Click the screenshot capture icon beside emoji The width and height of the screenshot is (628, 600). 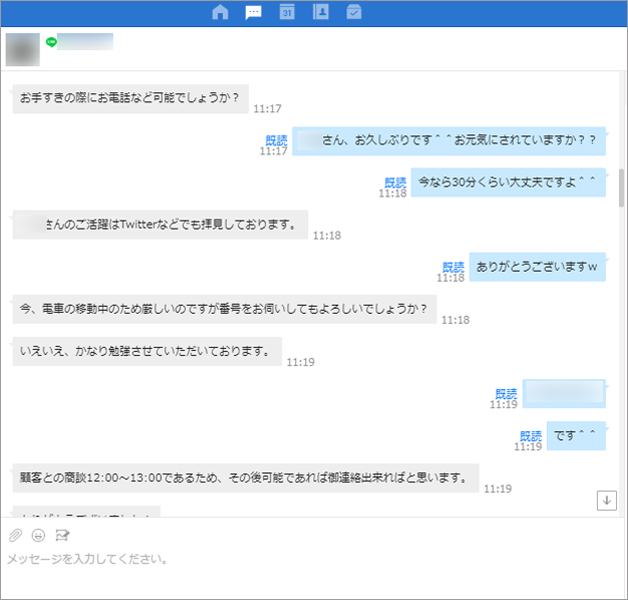62,535
